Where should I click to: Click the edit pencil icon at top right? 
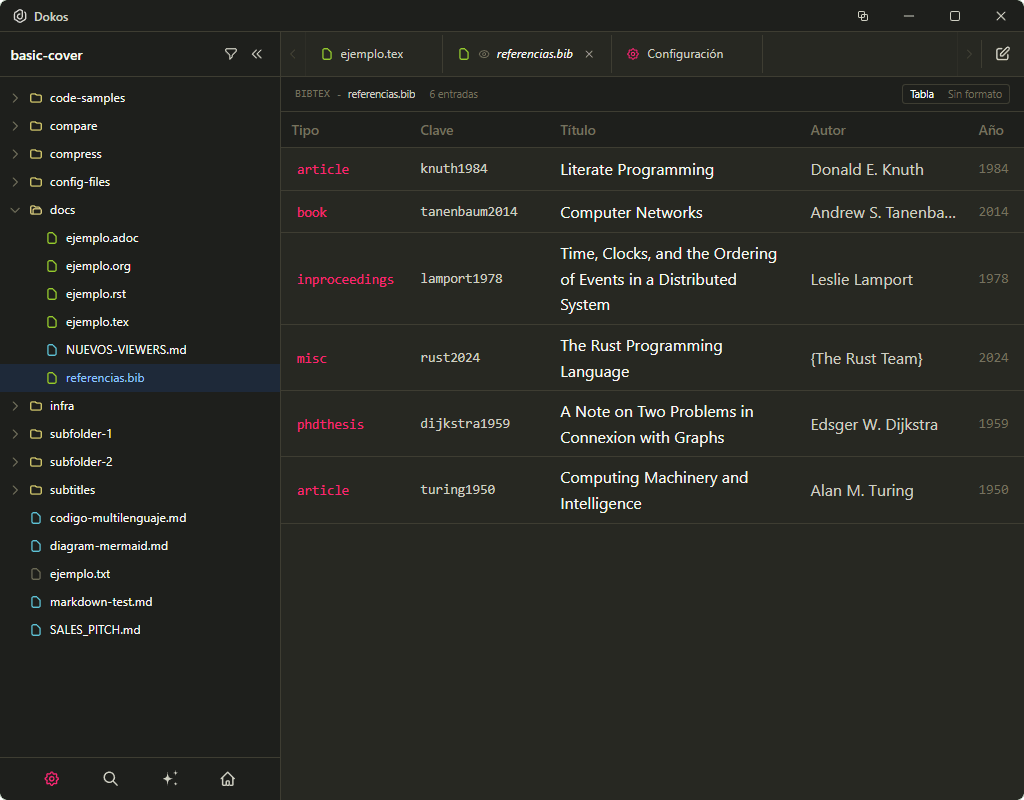point(1003,54)
